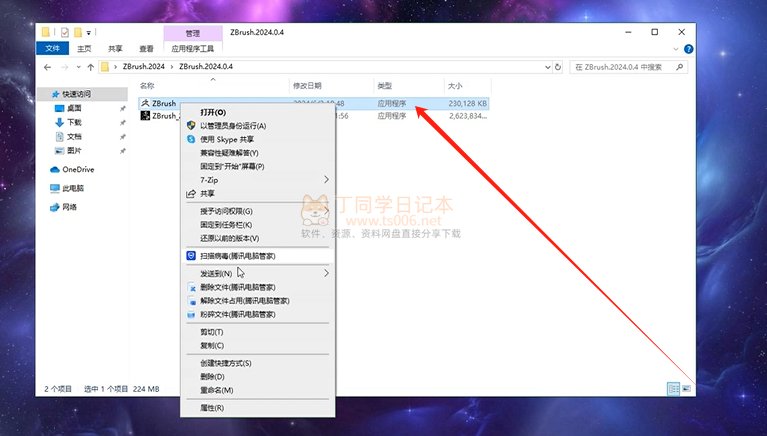Open the 查看 ribbon tab

pyautogui.click(x=146, y=48)
